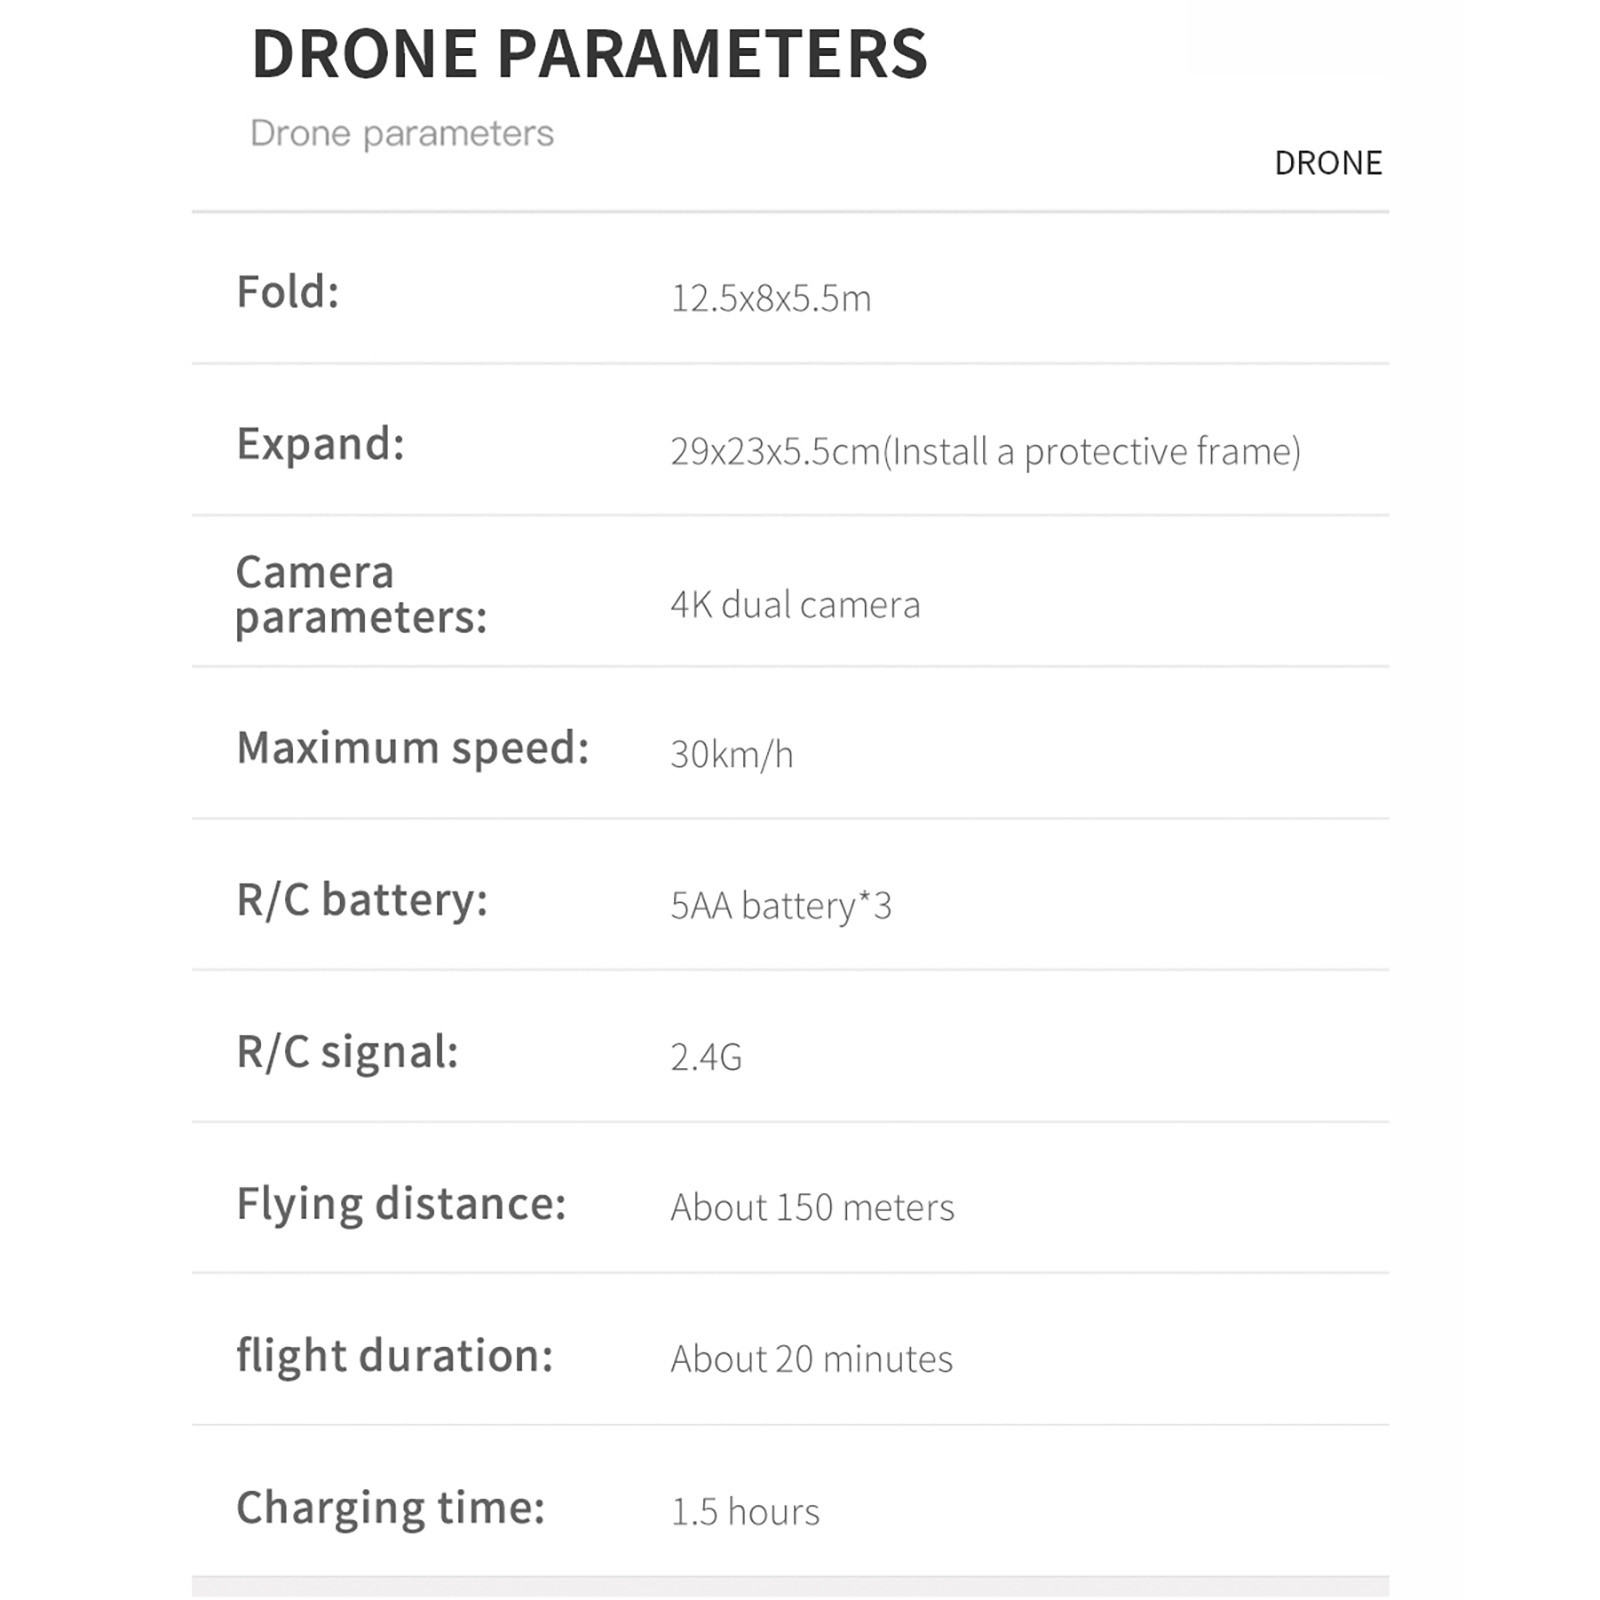Click the 1.5 hours charging value
Image resolution: width=1600 pixels, height=1600 pixels.
pos(745,1512)
